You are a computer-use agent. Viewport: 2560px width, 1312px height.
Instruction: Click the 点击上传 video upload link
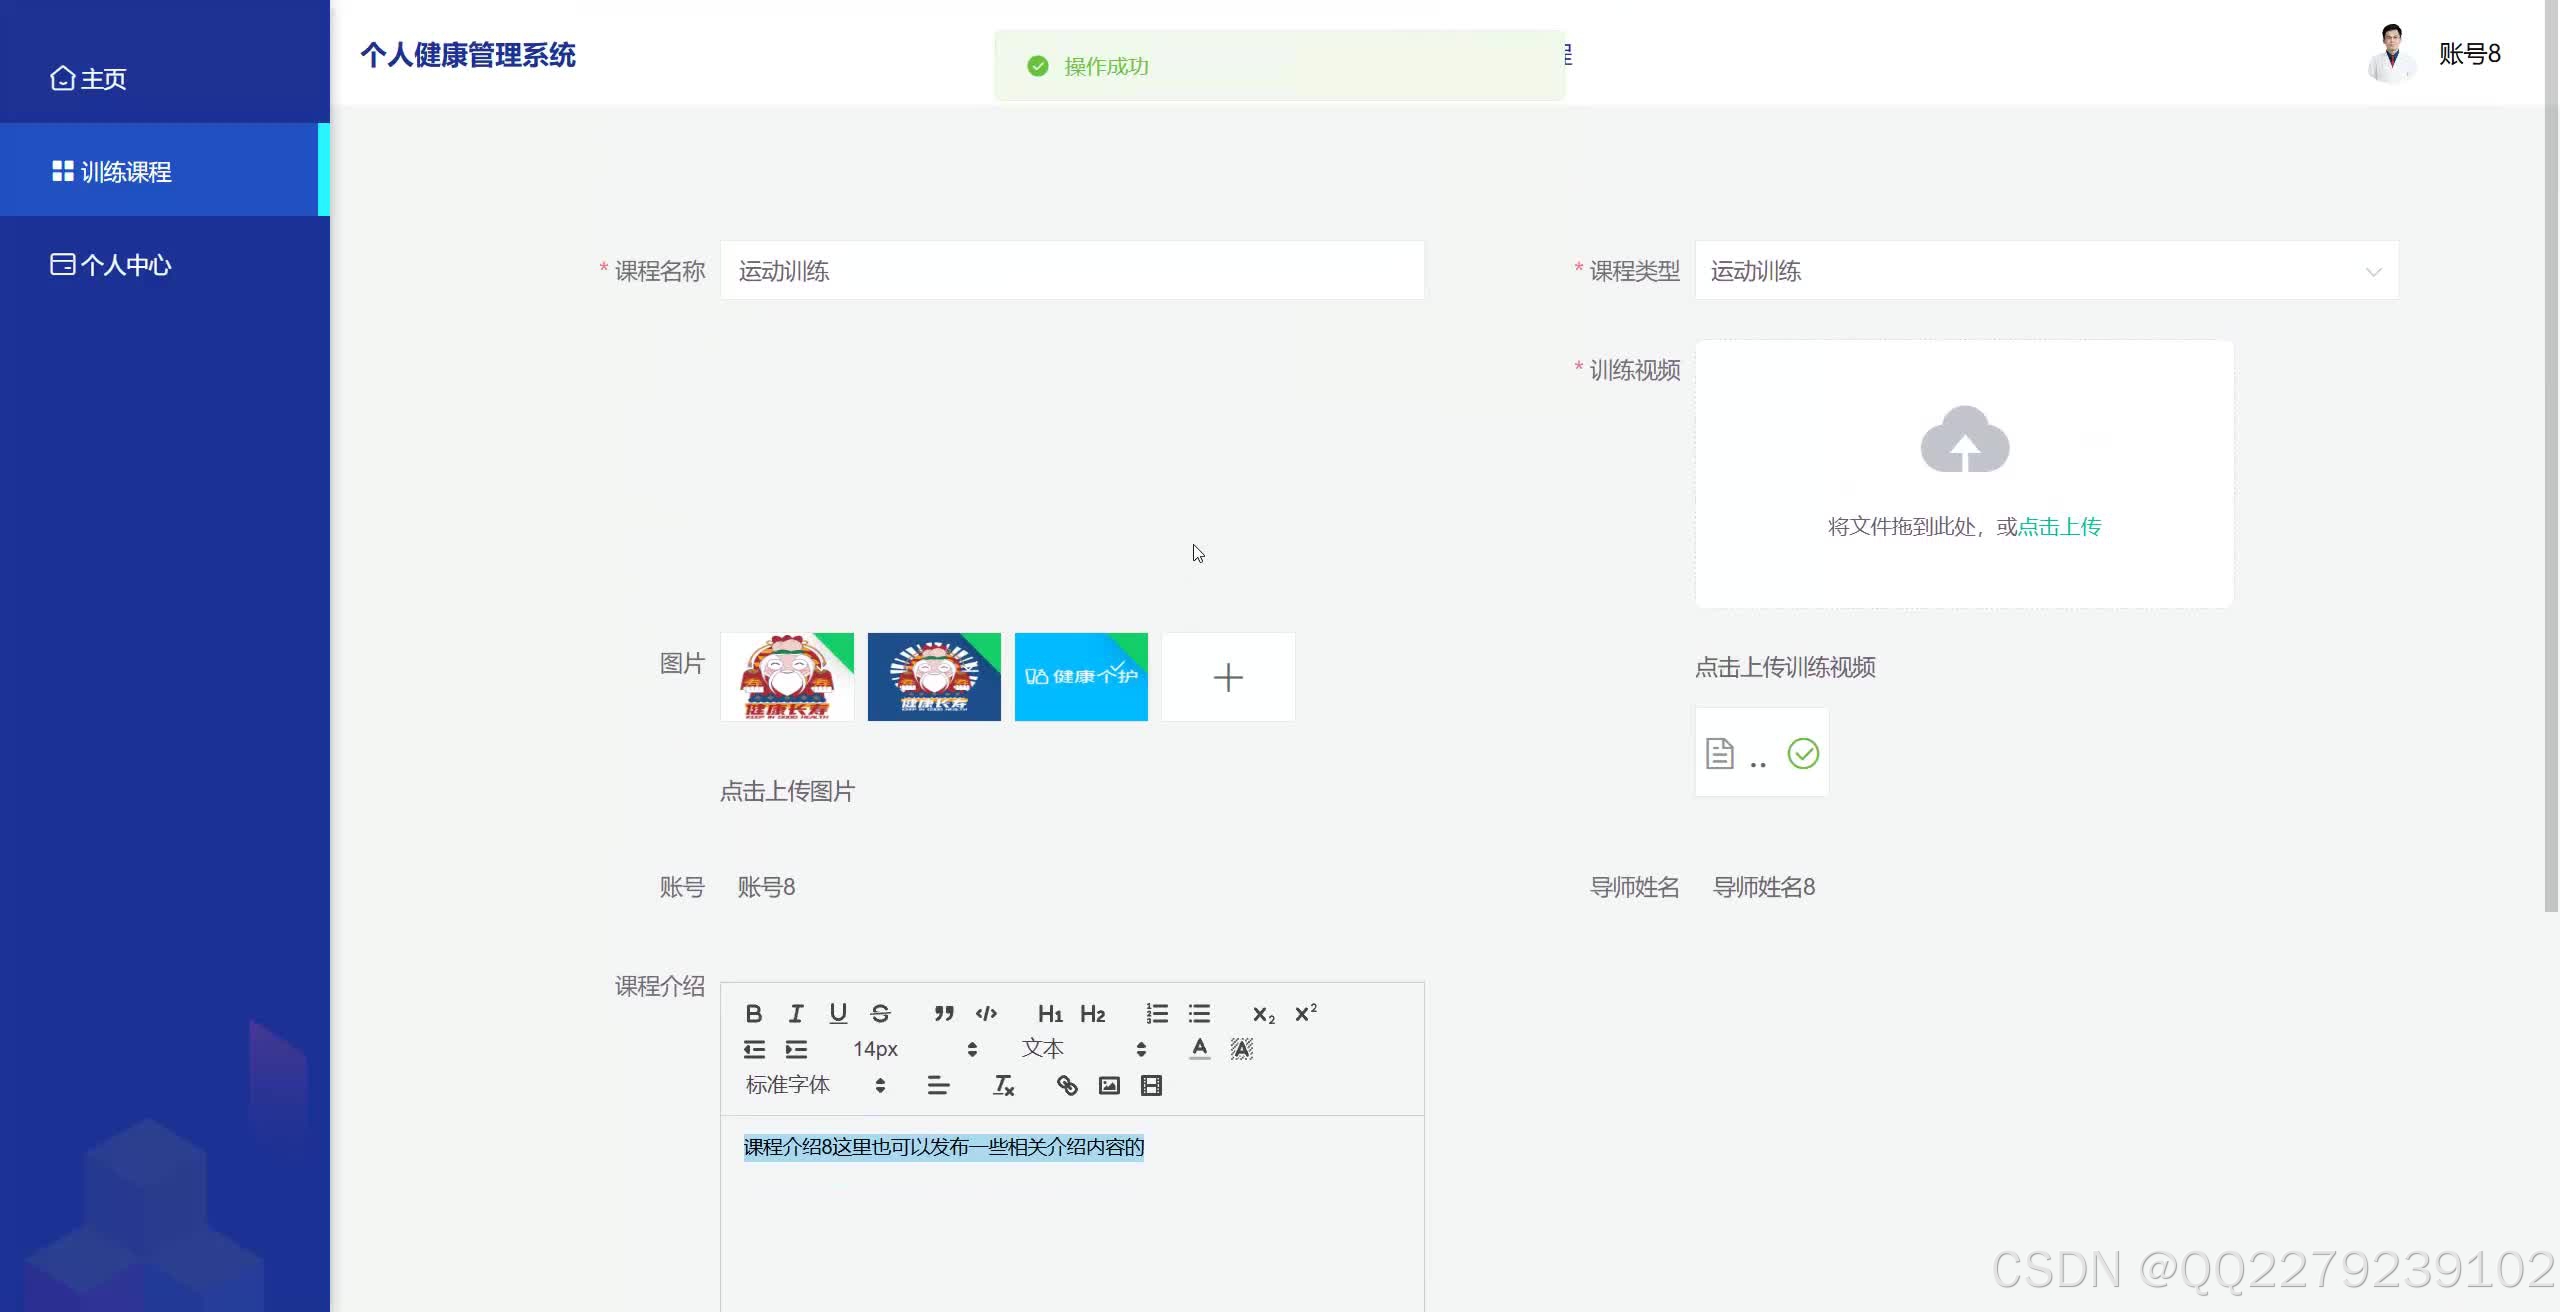point(2059,527)
